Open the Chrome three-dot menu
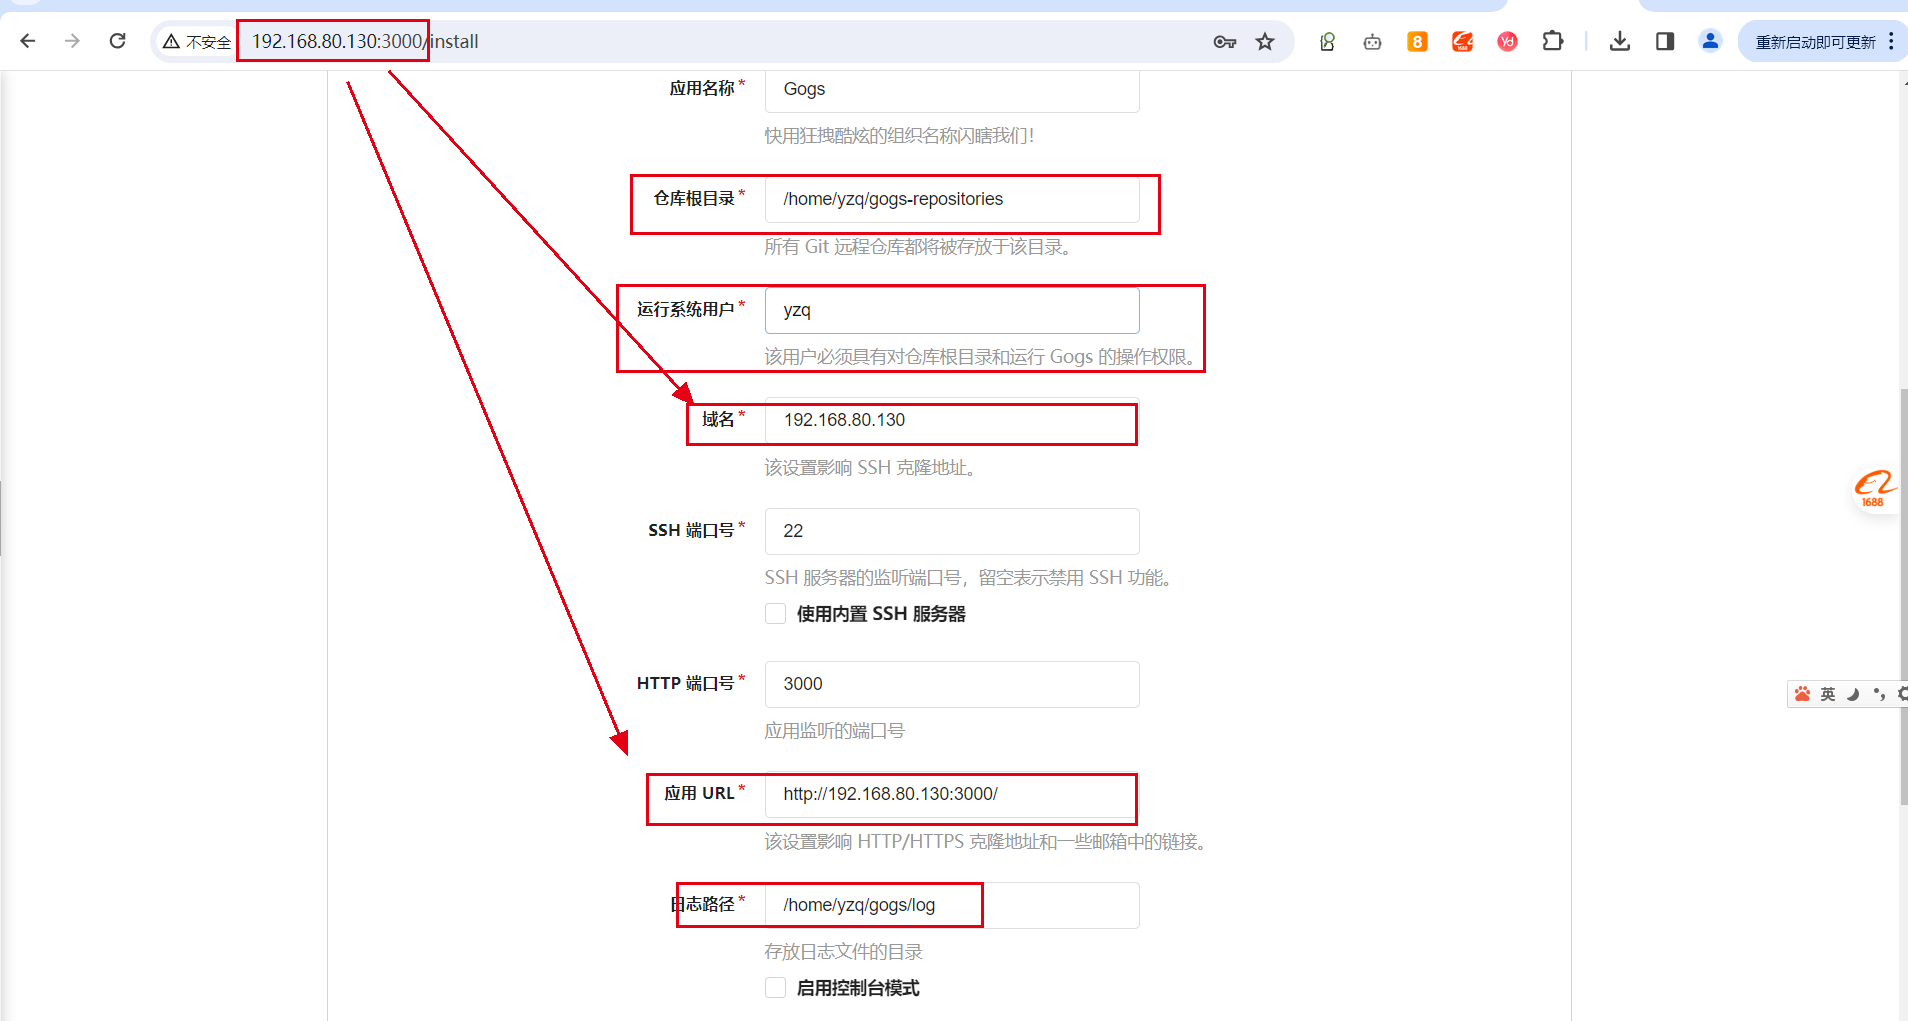 (1891, 42)
